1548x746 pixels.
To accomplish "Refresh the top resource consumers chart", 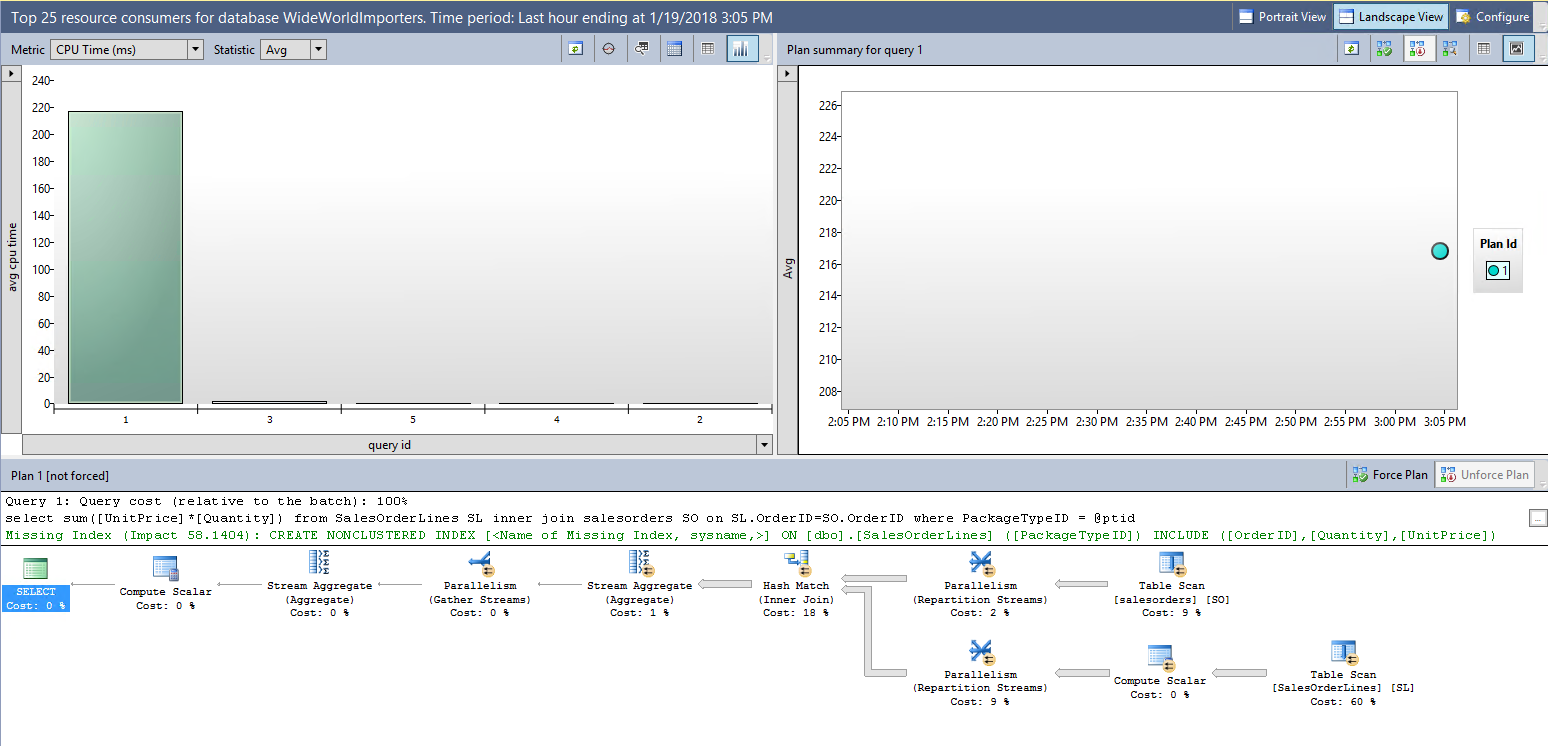I will tap(575, 49).
